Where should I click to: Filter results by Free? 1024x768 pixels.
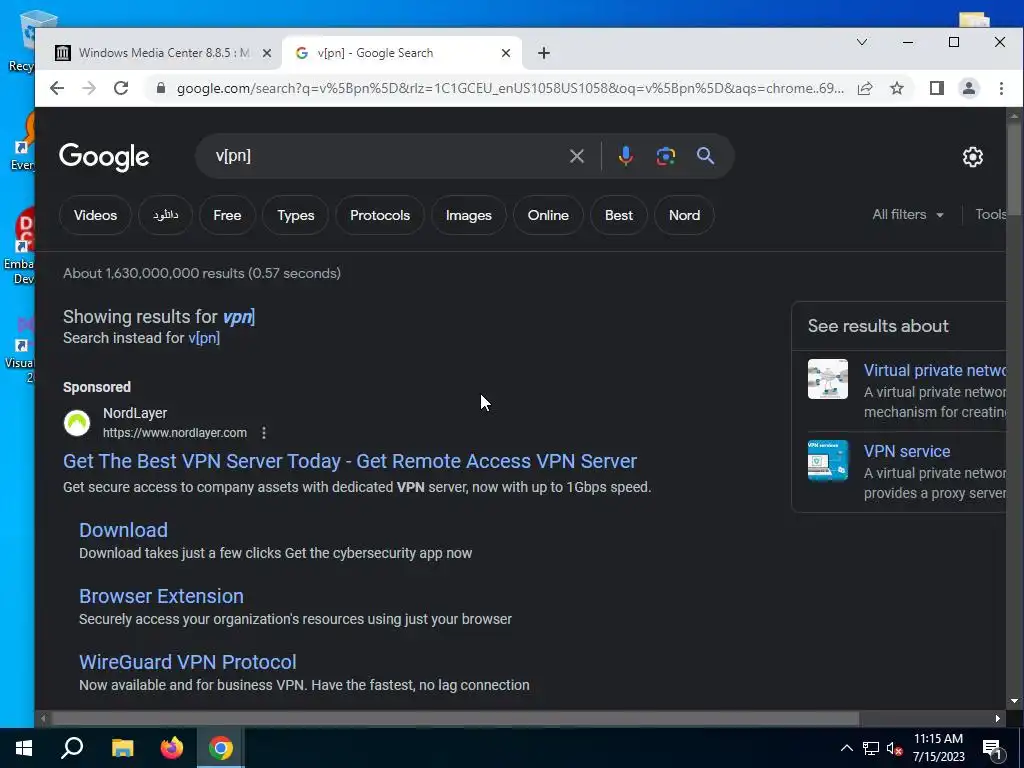[x=227, y=215]
